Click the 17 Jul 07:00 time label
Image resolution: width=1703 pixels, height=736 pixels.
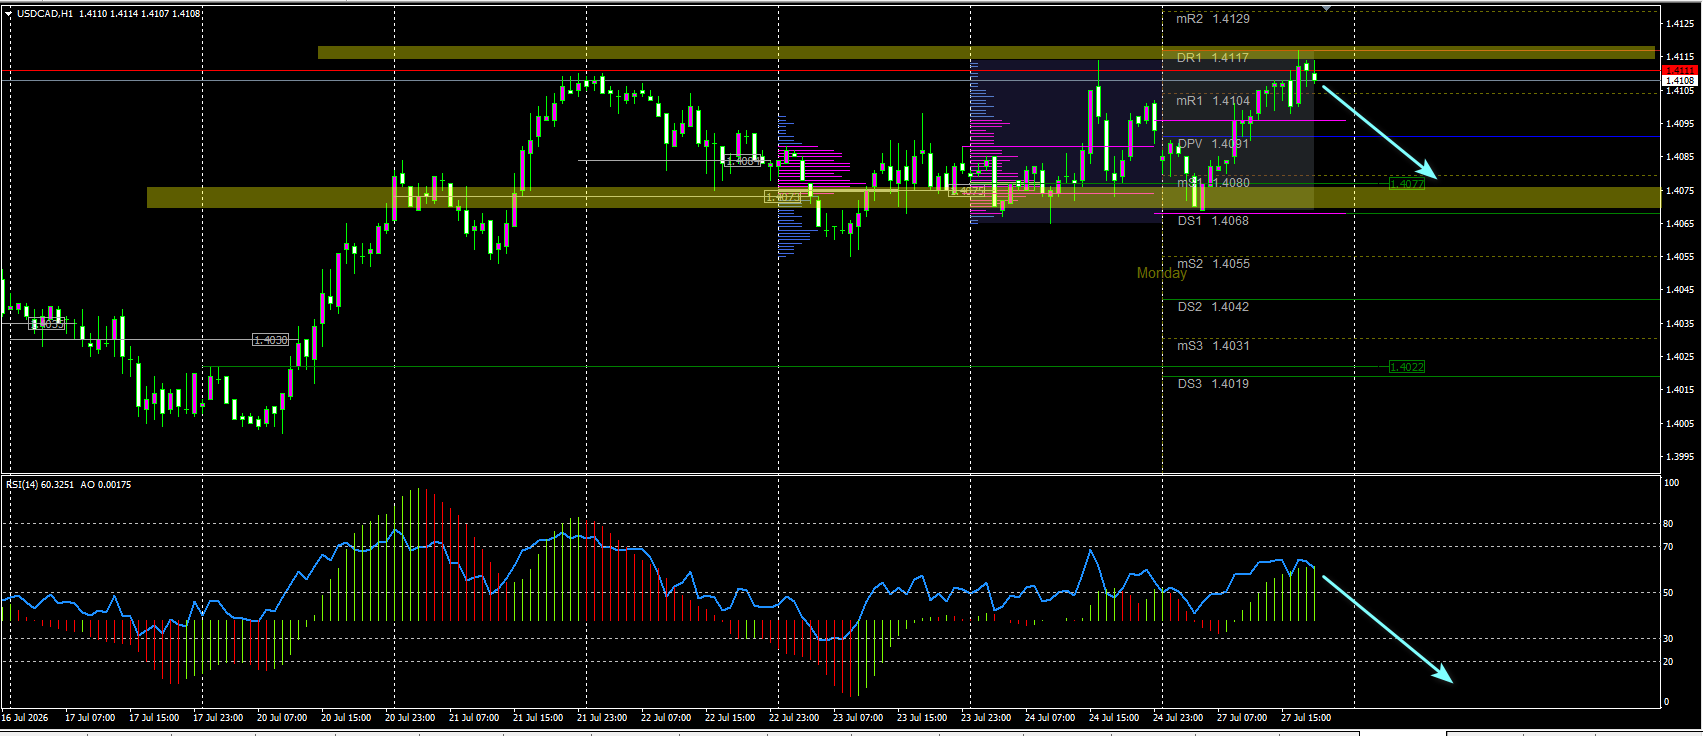pos(90,718)
